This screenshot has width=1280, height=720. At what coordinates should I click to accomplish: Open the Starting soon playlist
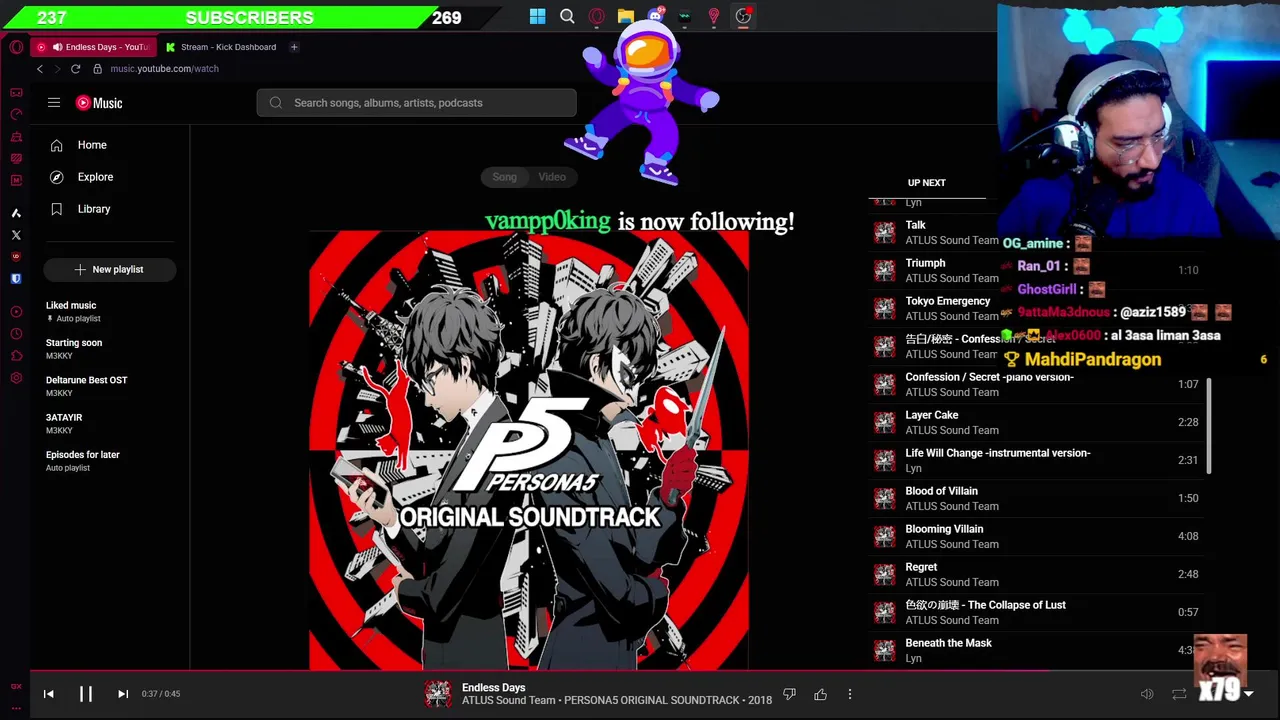pos(110,349)
